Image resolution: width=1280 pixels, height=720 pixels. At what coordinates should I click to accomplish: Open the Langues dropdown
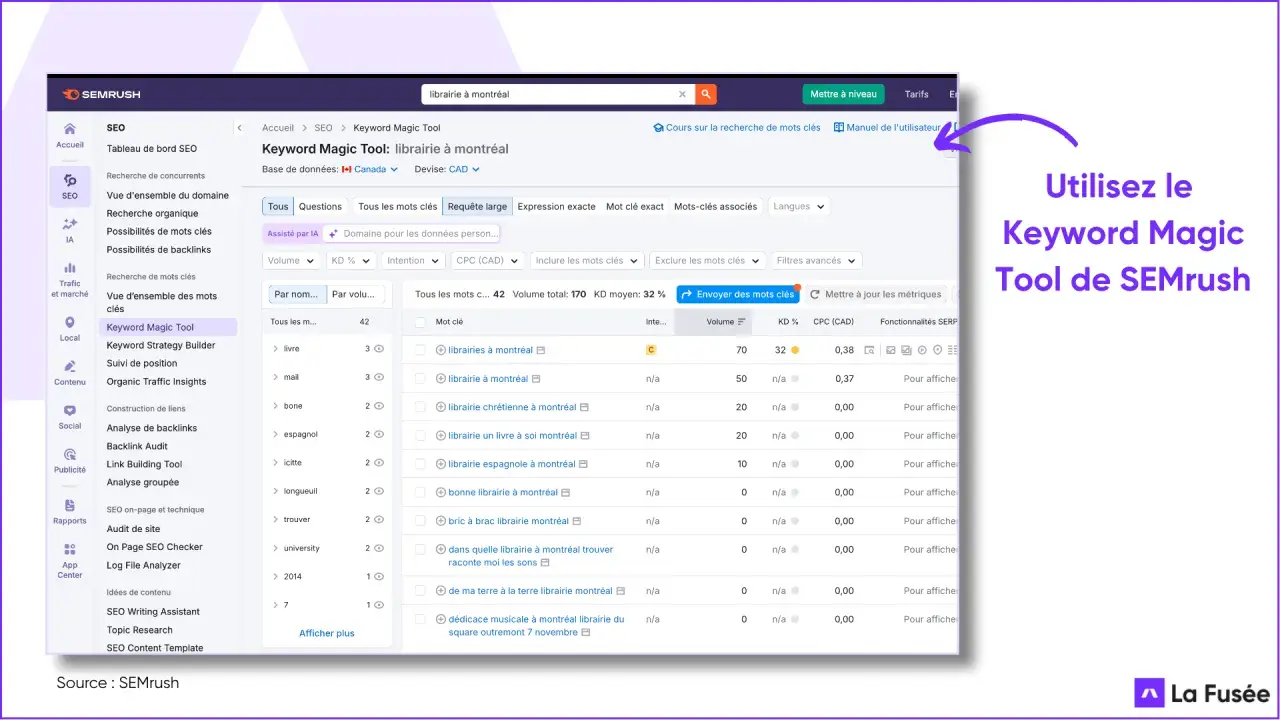click(799, 206)
